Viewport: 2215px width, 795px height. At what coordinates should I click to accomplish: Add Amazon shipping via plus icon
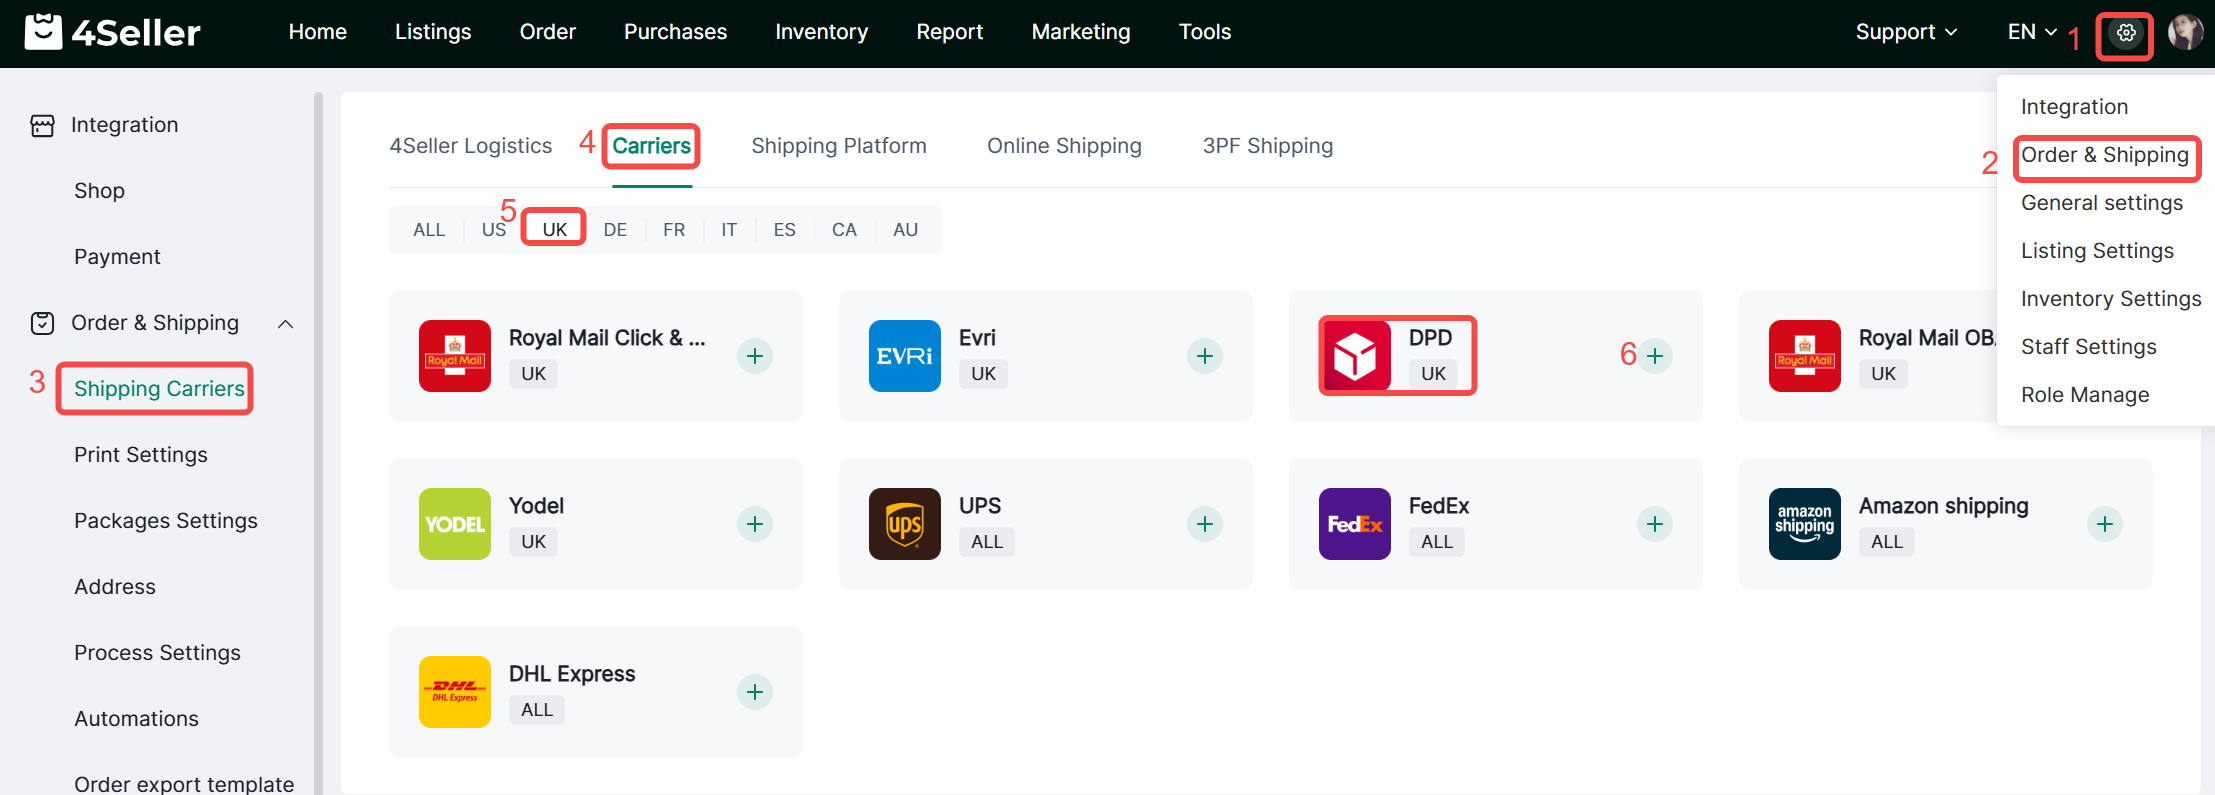point(2105,524)
